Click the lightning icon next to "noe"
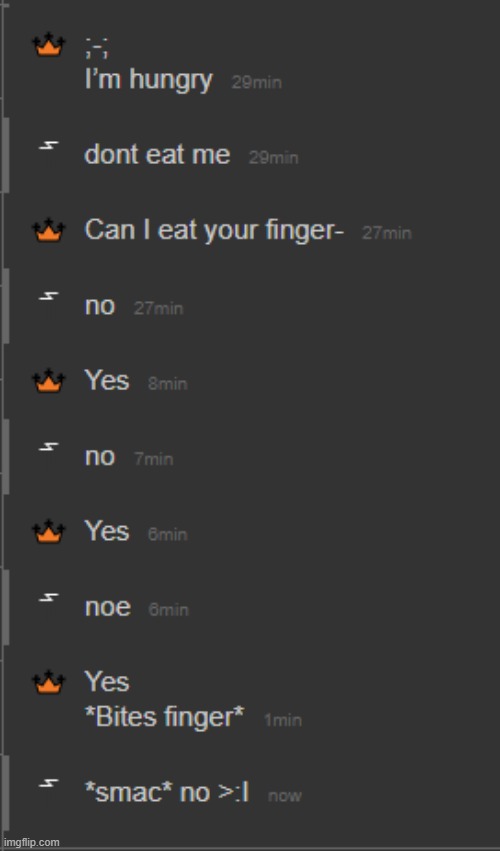 49,598
